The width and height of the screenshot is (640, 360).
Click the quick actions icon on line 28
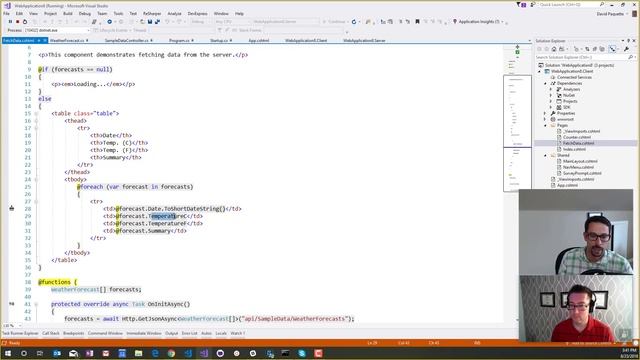coord(11,209)
